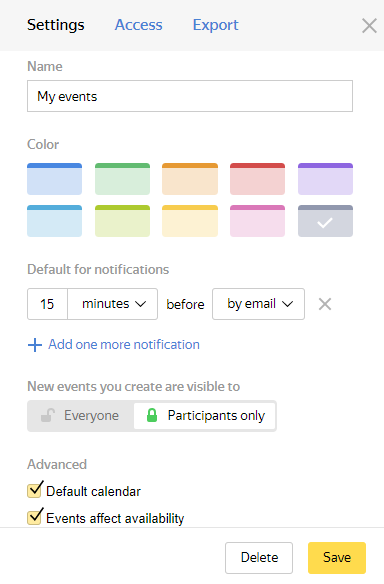Click the Delete button
The width and height of the screenshot is (384, 584).
[259, 558]
